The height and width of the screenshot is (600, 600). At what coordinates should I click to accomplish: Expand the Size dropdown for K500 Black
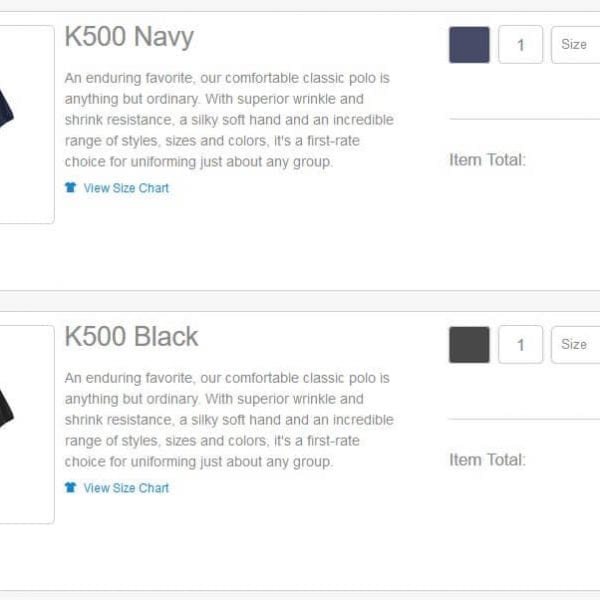coord(576,344)
